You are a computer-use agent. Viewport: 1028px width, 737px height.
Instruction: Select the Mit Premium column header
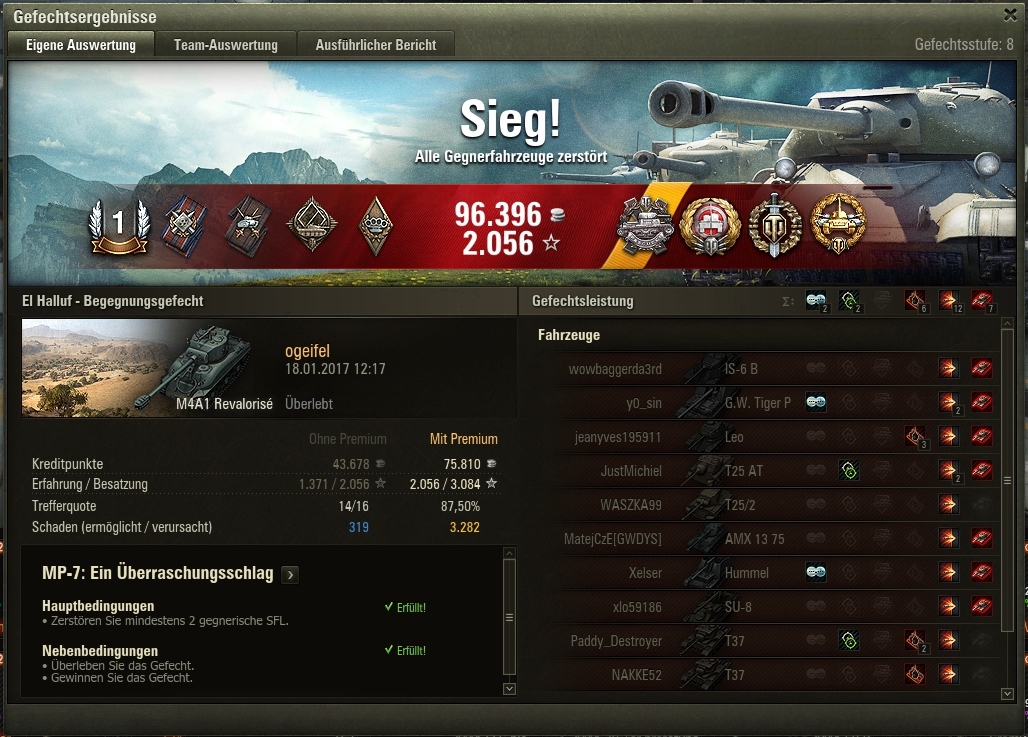click(464, 439)
